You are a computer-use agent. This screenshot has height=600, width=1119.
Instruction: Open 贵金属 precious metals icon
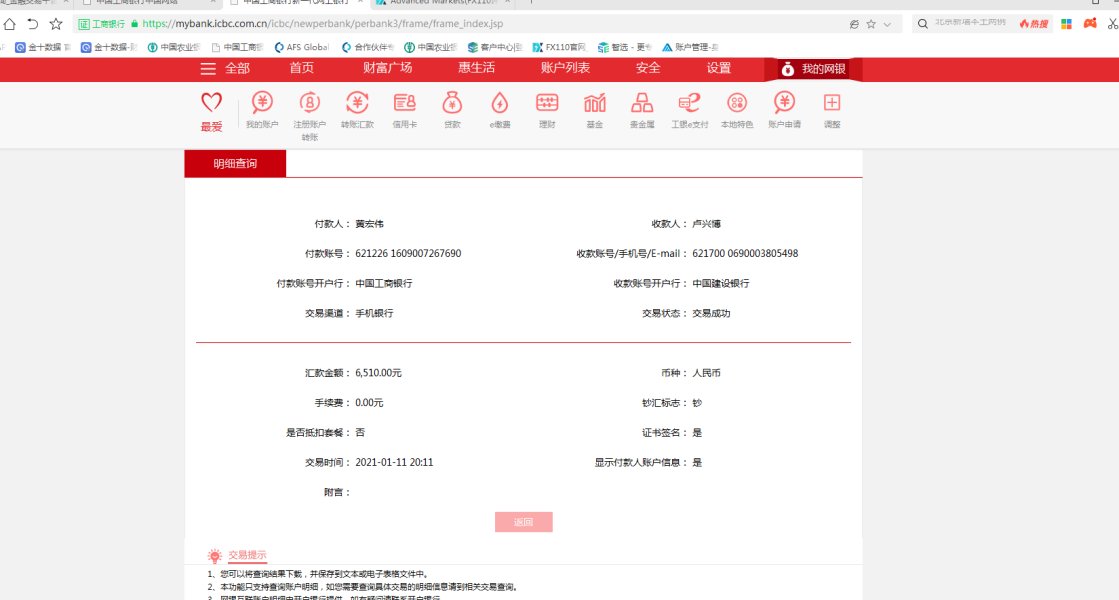(642, 103)
